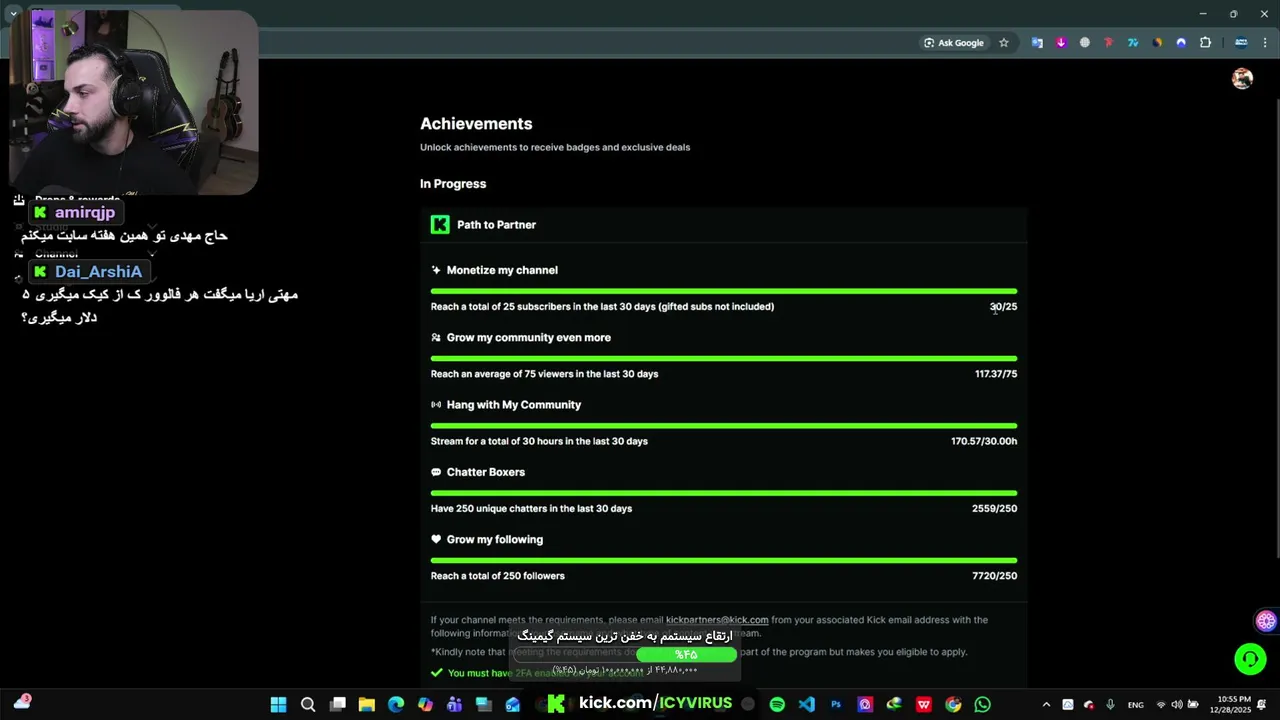Click the 7720/250 followers value
This screenshot has height=720, width=1280.
(x=994, y=576)
